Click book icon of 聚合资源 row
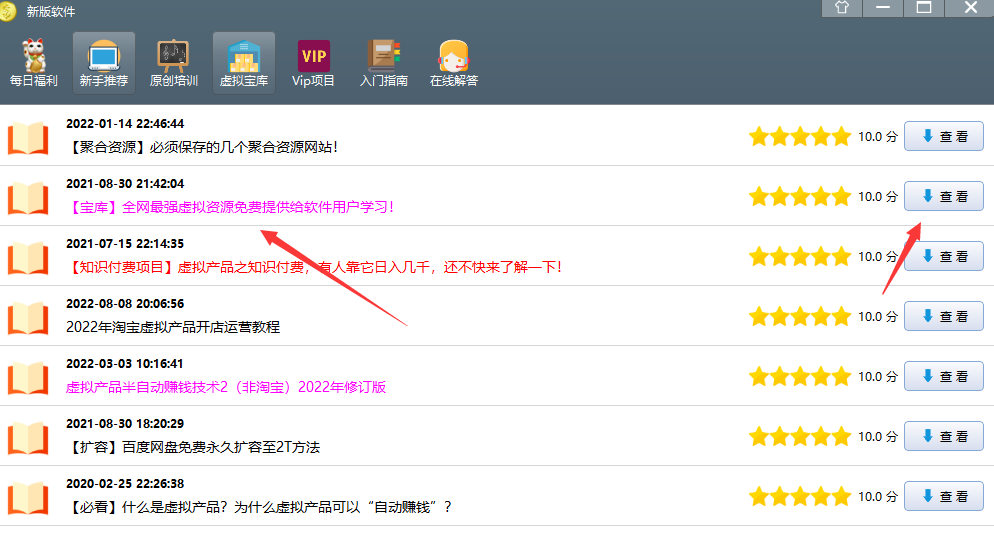The image size is (994, 540). coord(28,138)
